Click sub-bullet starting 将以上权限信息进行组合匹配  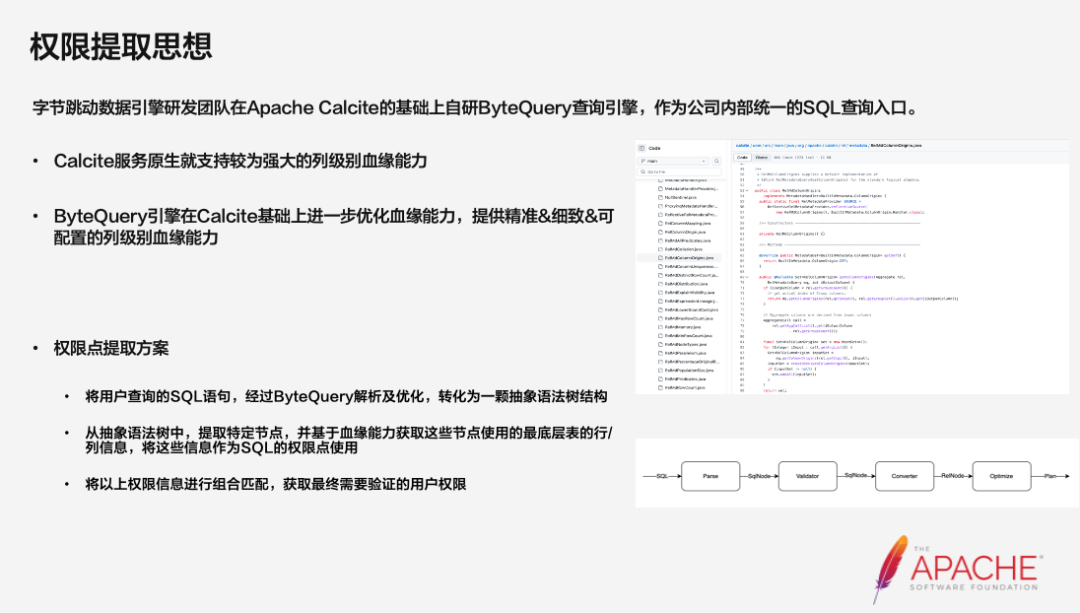pos(276,484)
